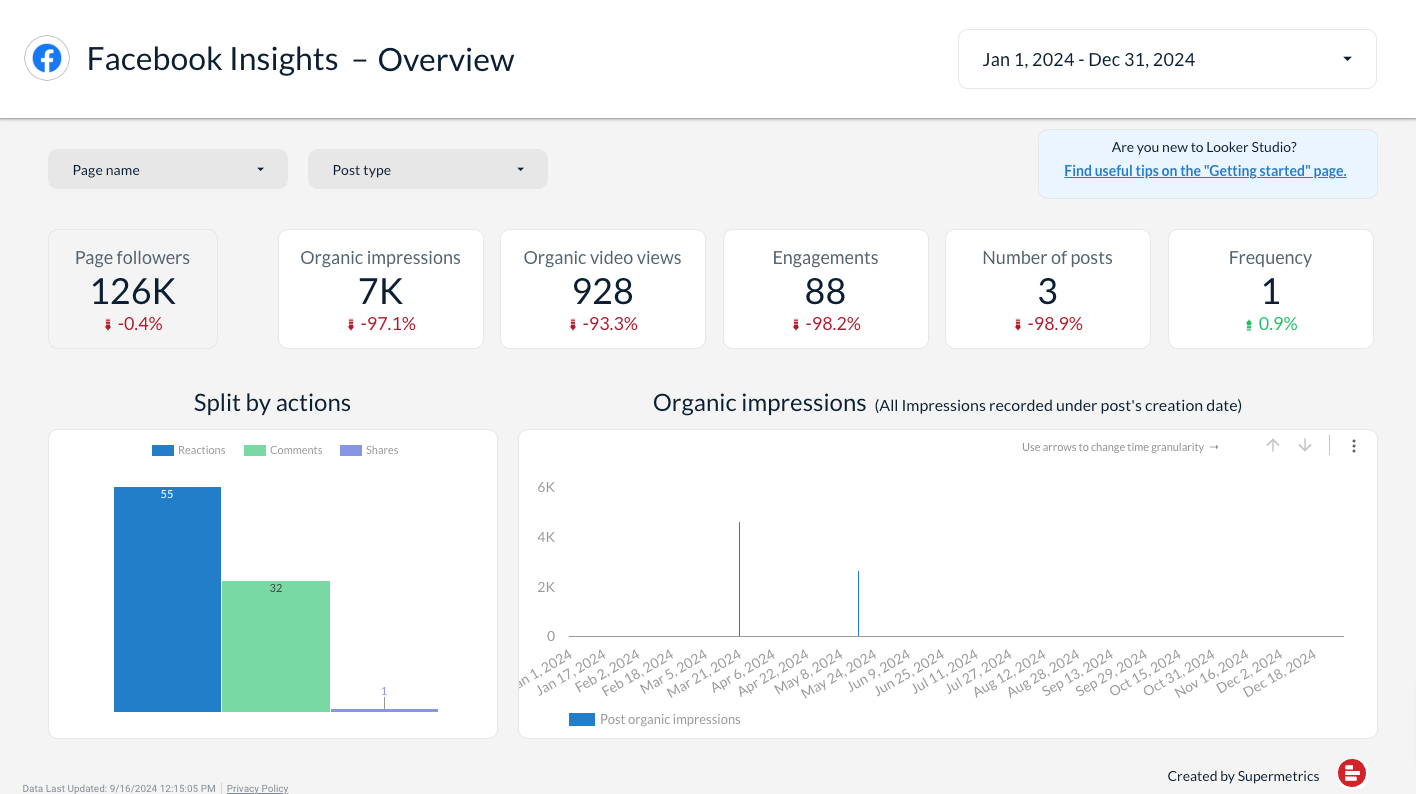Select the Engagements scorecard showing 88
The image size is (1416, 794).
click(x=825, y=290)
